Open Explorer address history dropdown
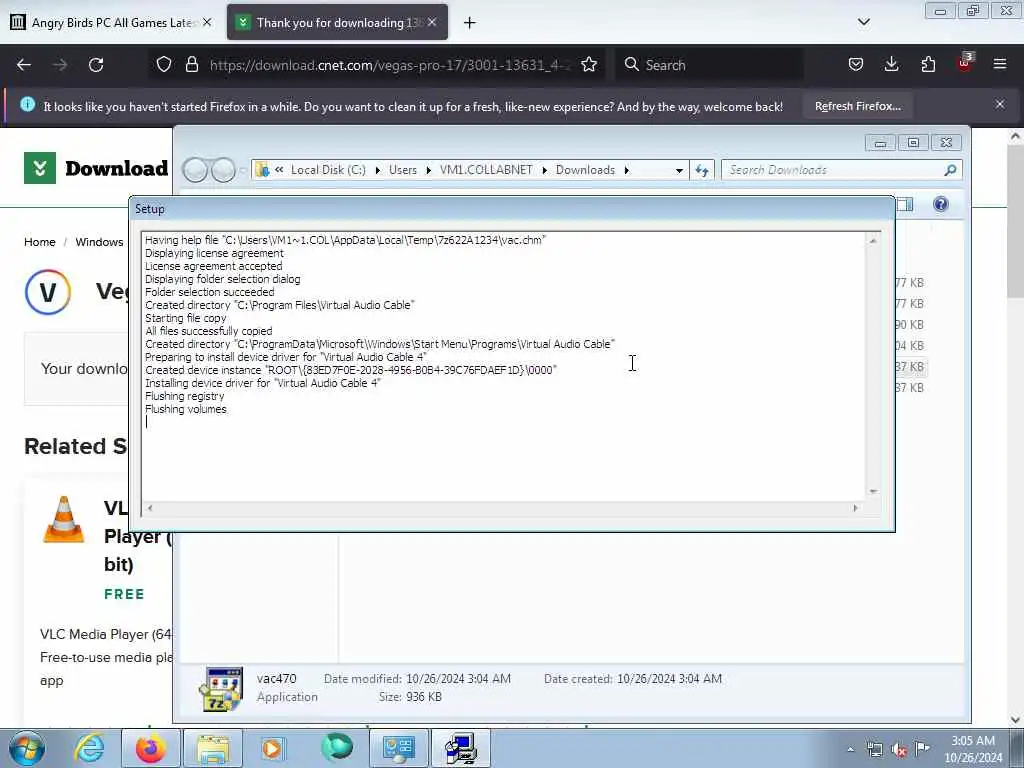This screenshot has width=1024, height=768. (x=679, y=170)
